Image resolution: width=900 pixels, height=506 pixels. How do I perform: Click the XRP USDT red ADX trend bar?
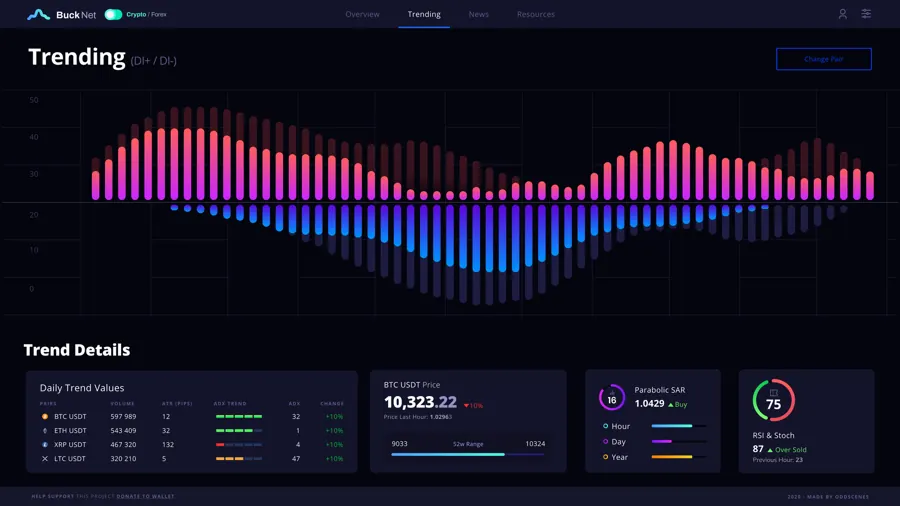tap(220, 445)
